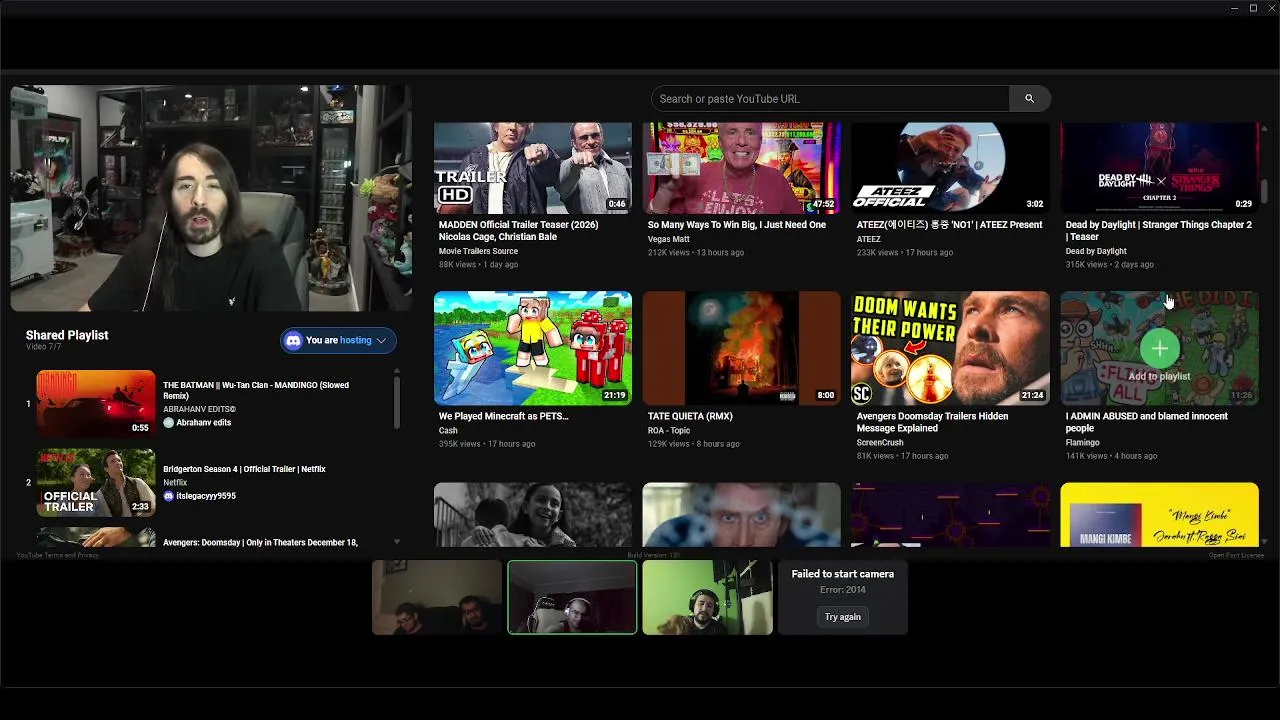The height and width of the screenshot is (720, 1280).
Task: Open MADDEN Official Trailer Teaser thumbnail
Action: (533, 168)
